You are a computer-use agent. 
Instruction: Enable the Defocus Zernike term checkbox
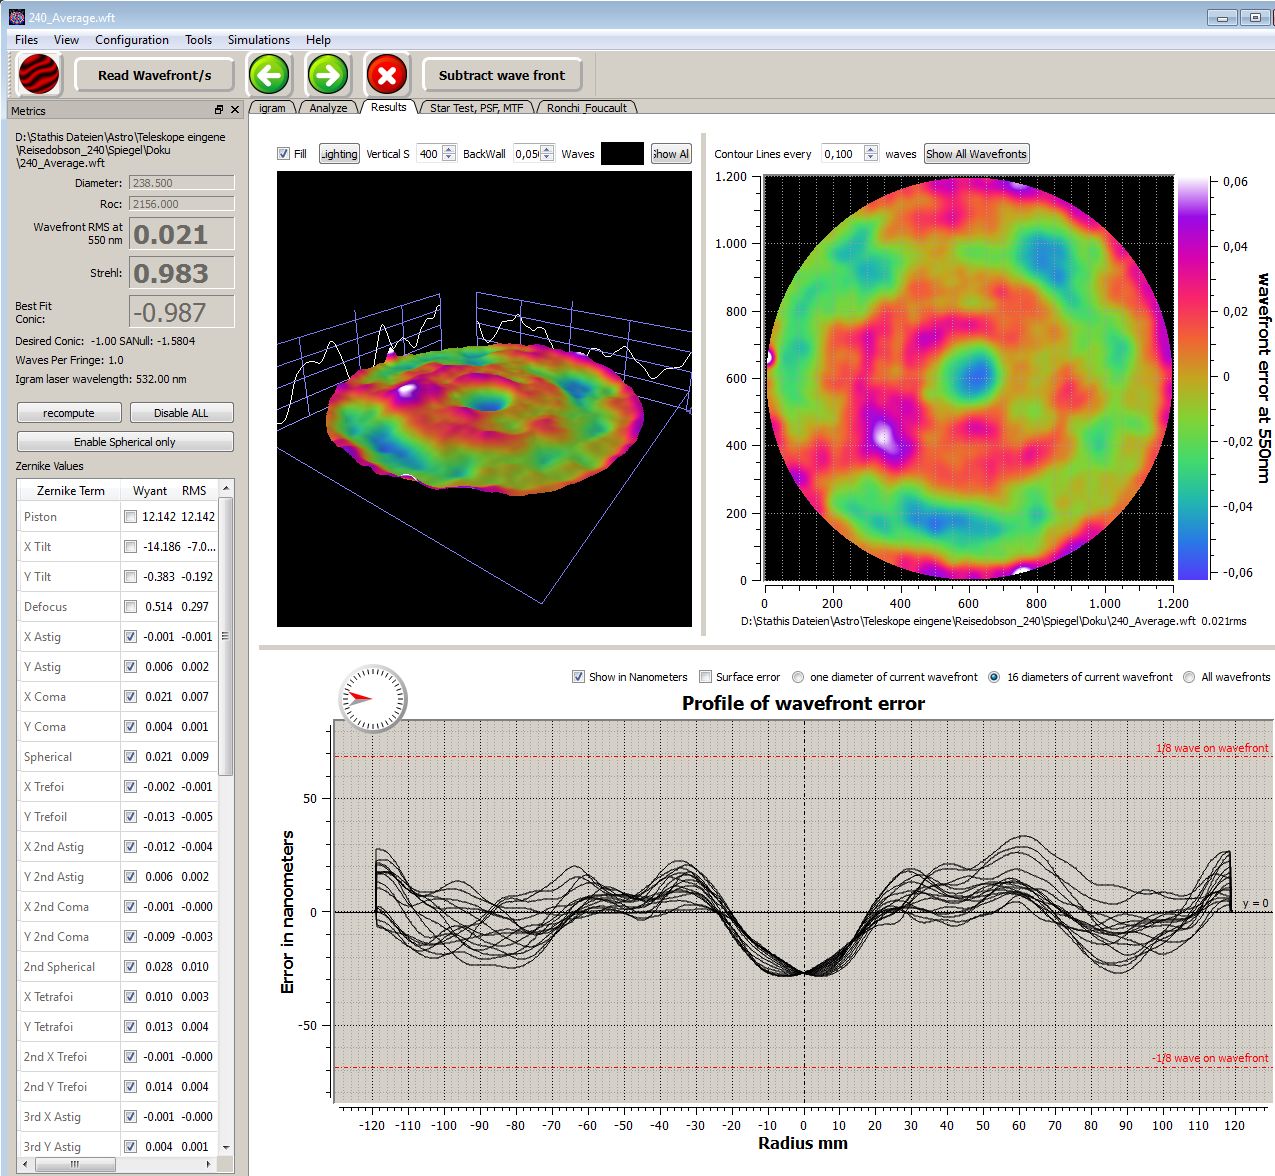tap(130, 607)
